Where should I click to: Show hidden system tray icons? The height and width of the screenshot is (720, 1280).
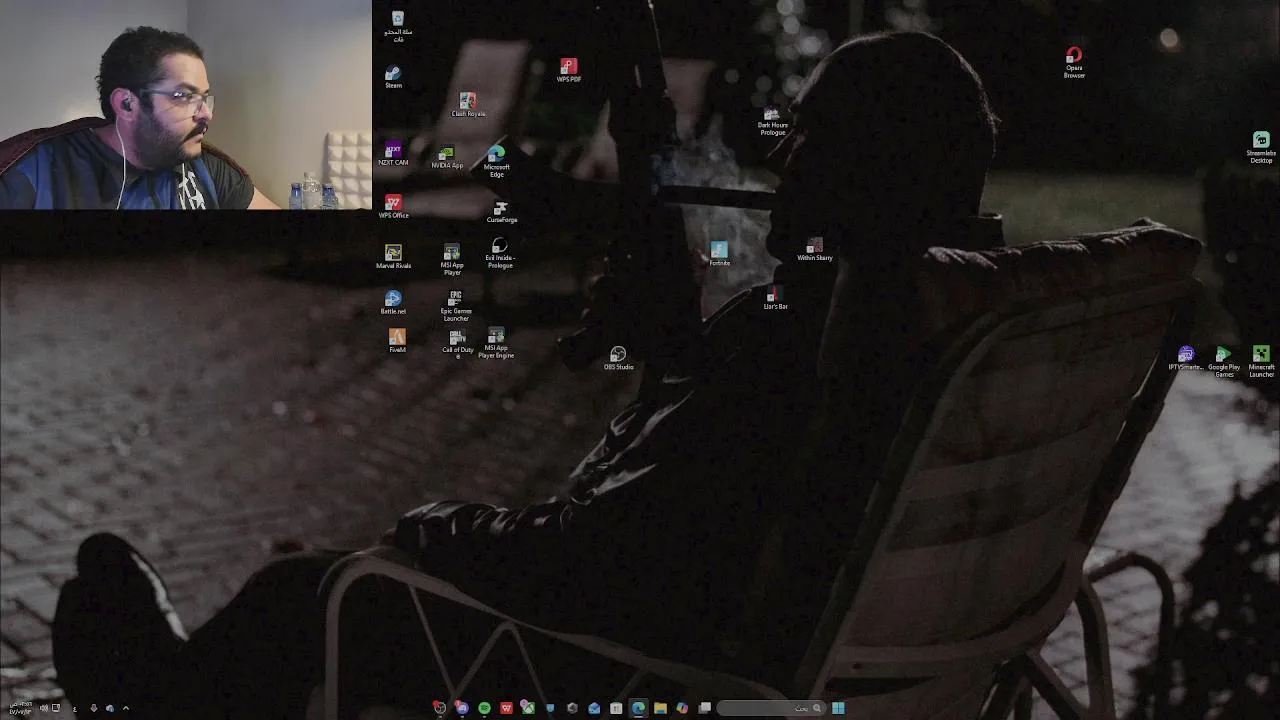pos(126,708)
